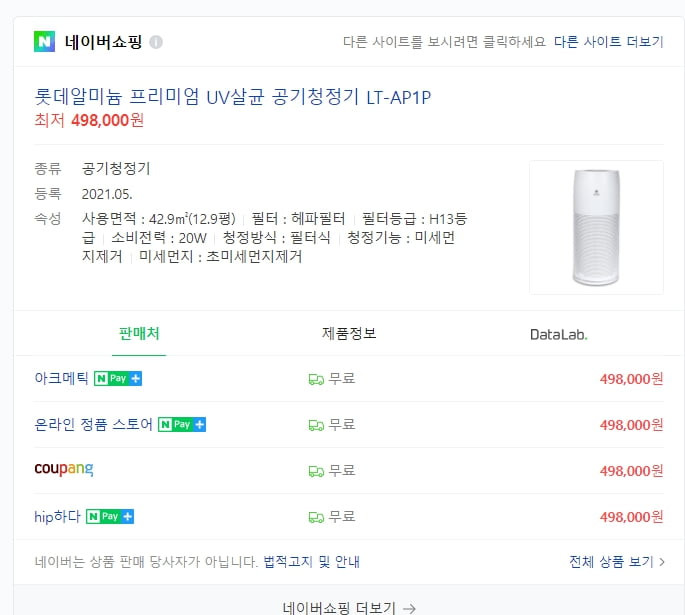Click the 498,000원 price in coupang row
The width and height of the screenshot is (685, 615).
tap(631, 471)
